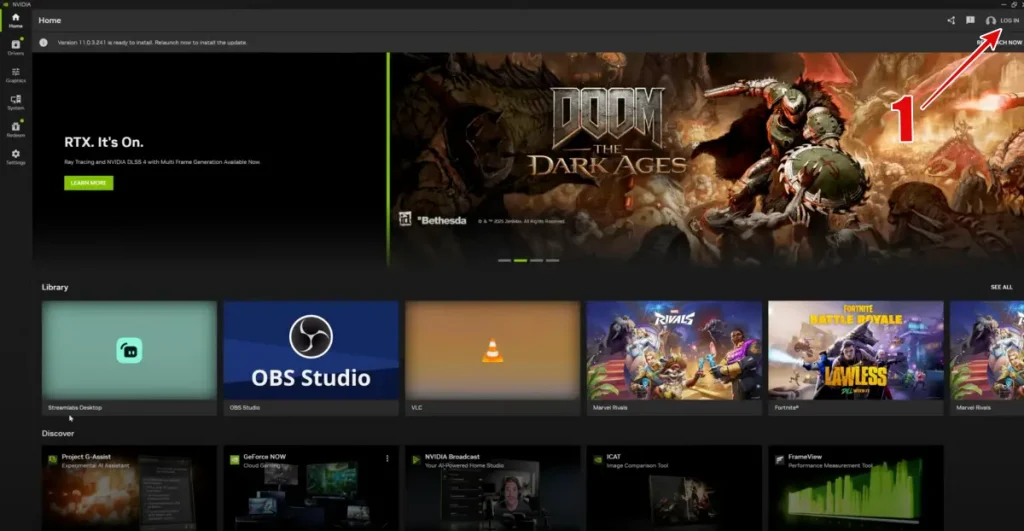Open the NVIDIA Broadcast discover card

[492, 488]
